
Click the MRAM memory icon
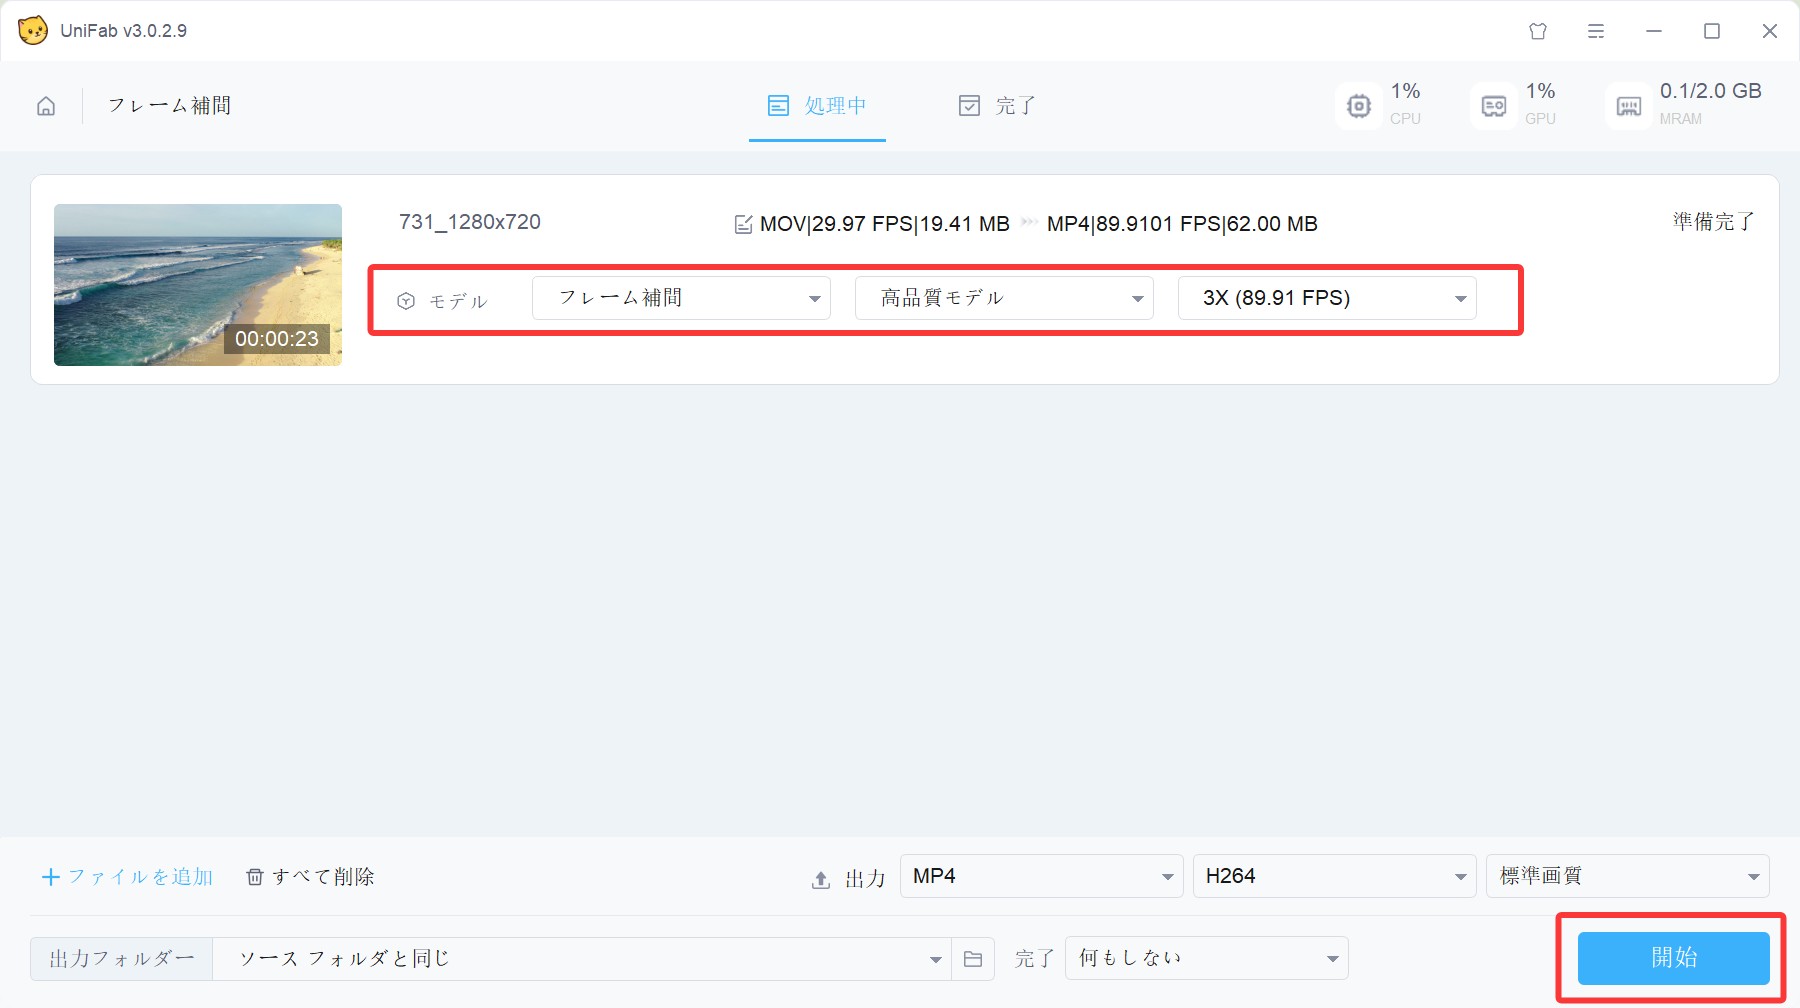[1628, 106]
